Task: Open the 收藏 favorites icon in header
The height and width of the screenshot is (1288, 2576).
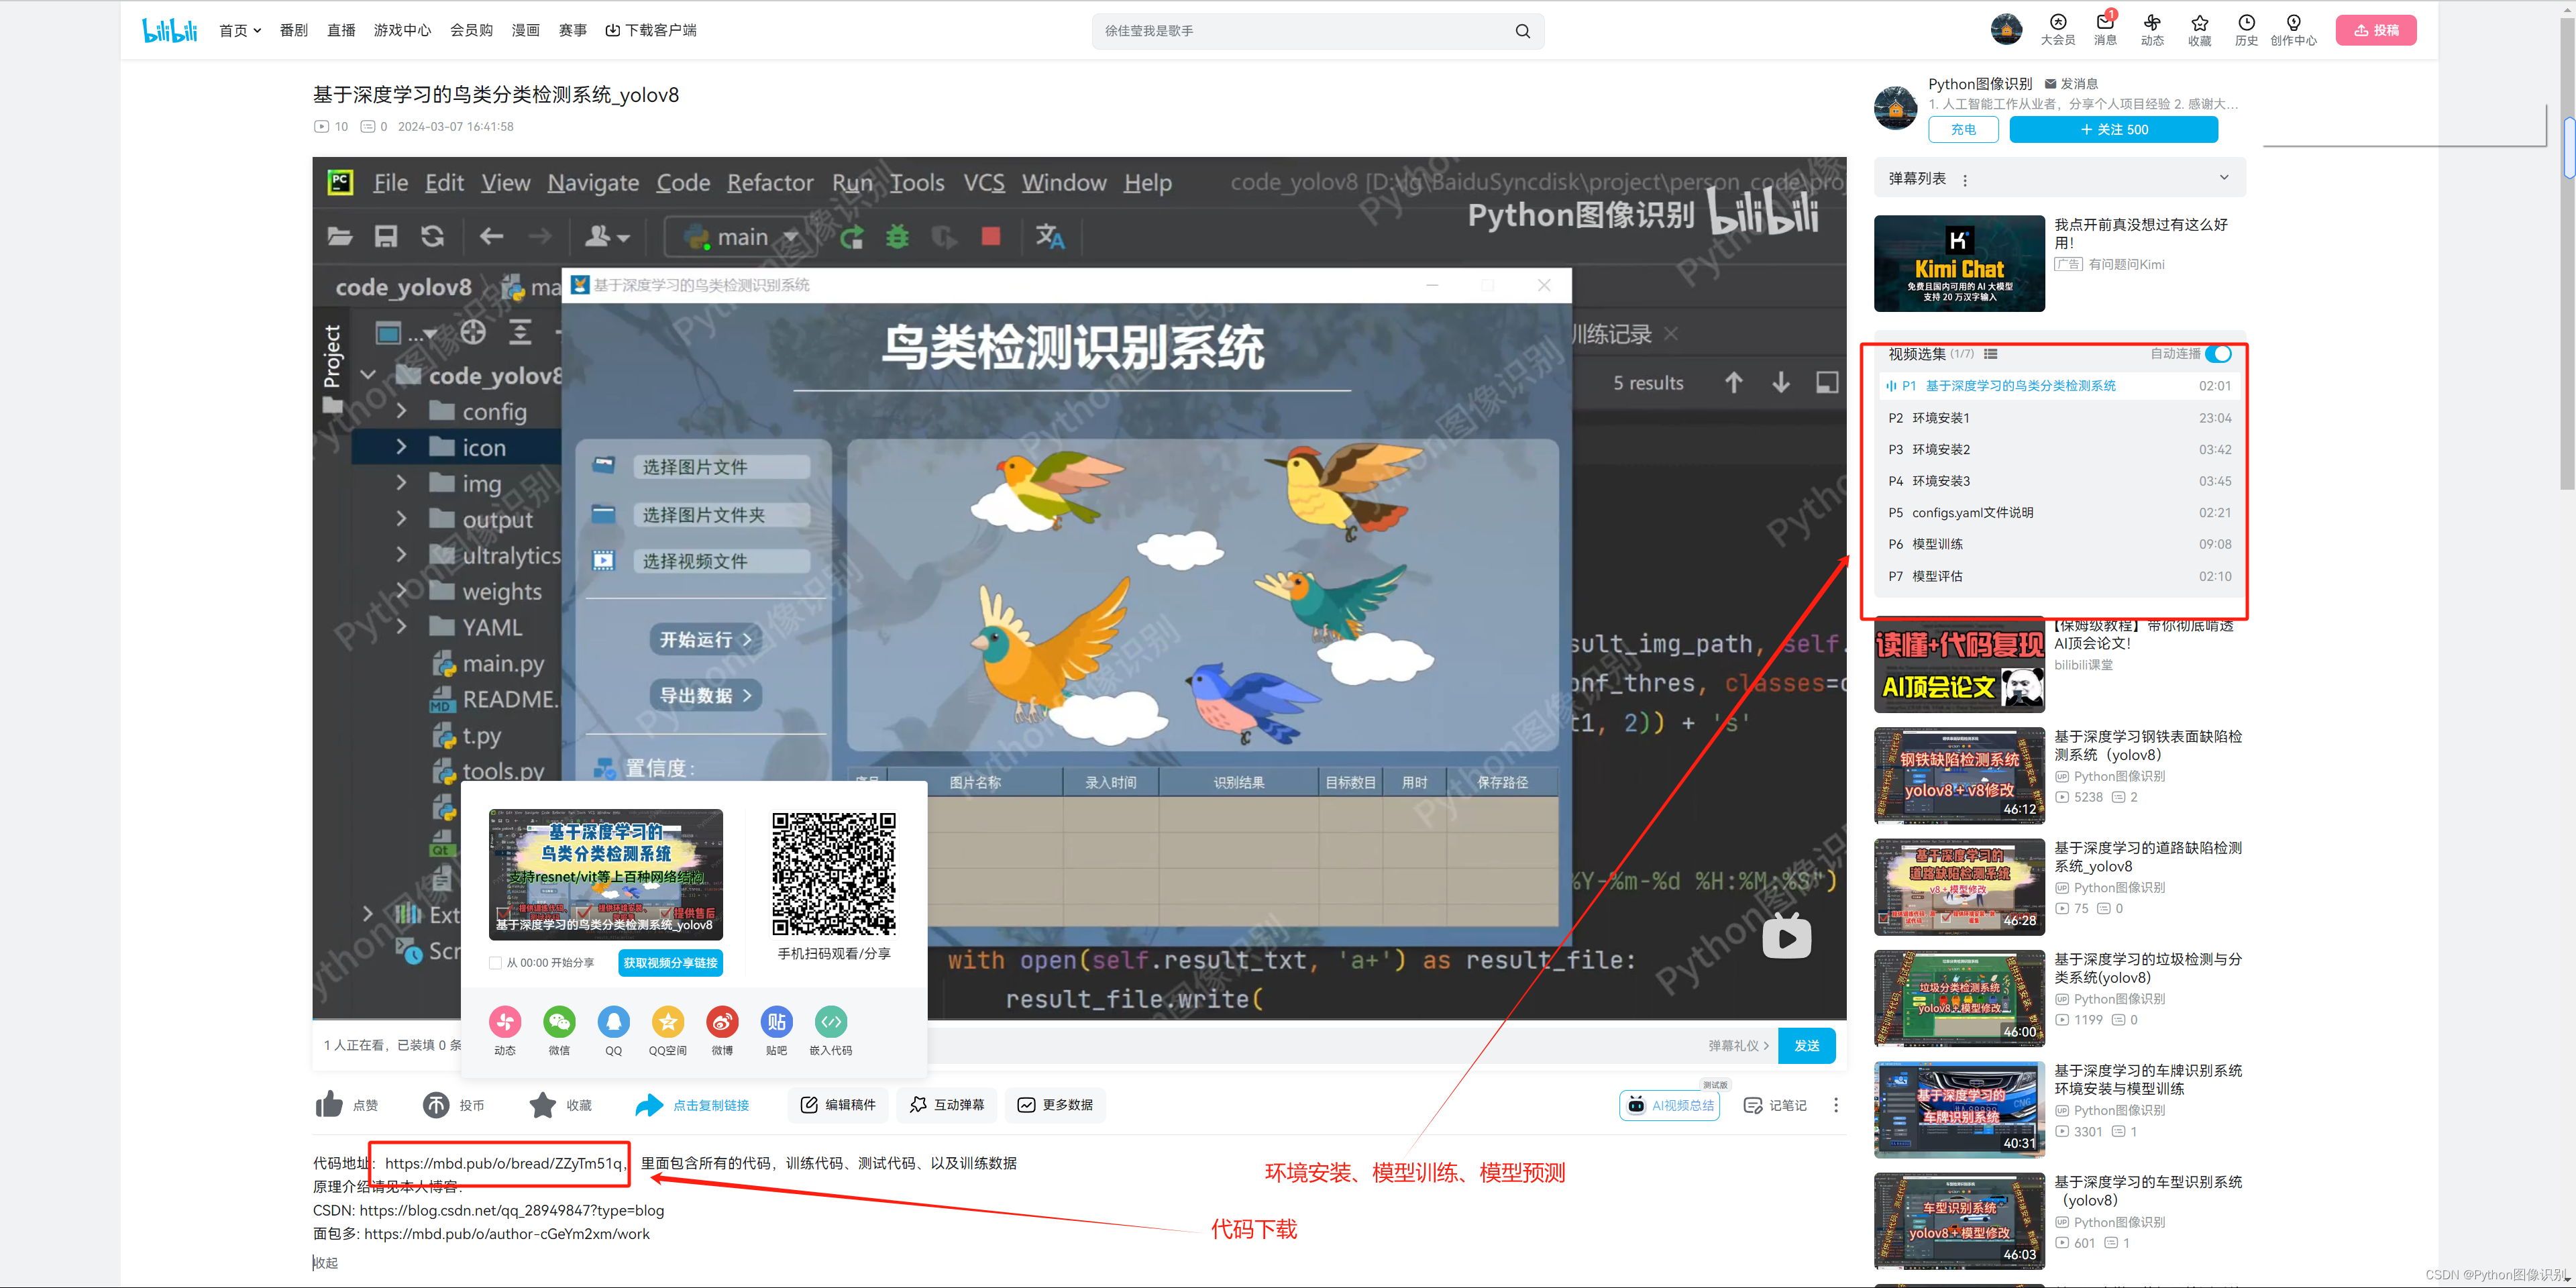Action: (2199, 29)
